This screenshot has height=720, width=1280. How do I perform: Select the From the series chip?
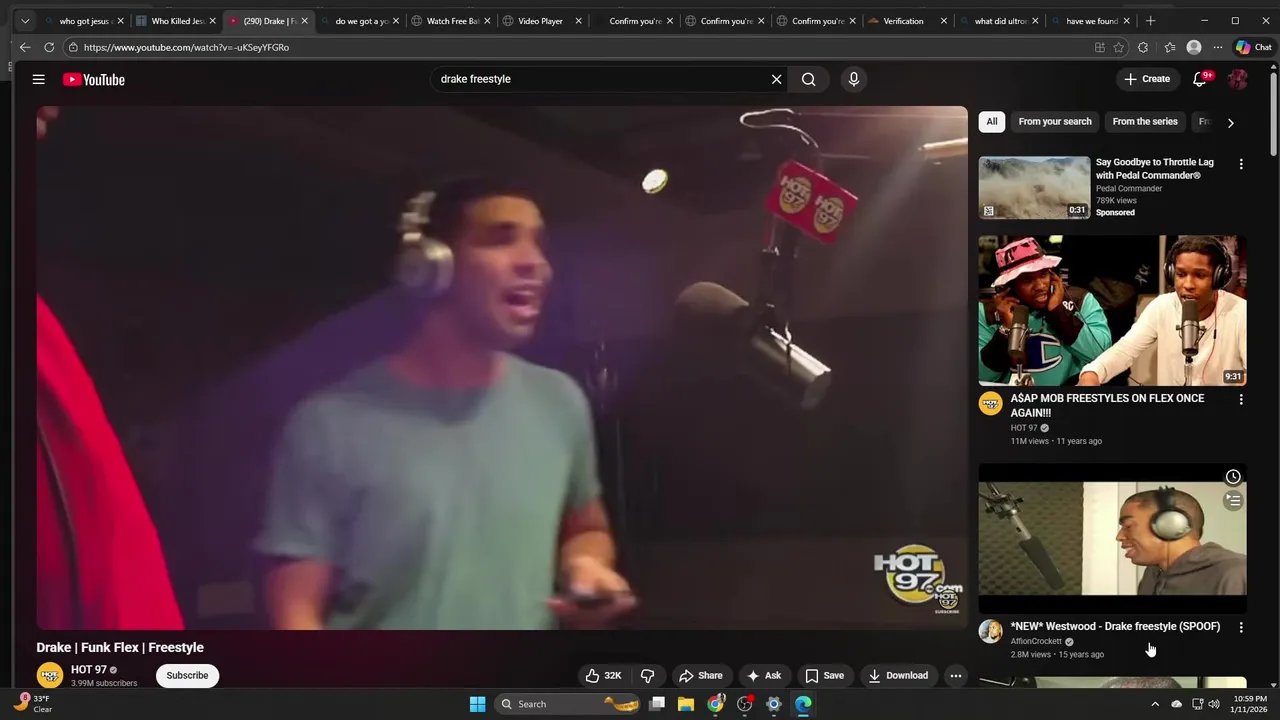coord(1145,122)
